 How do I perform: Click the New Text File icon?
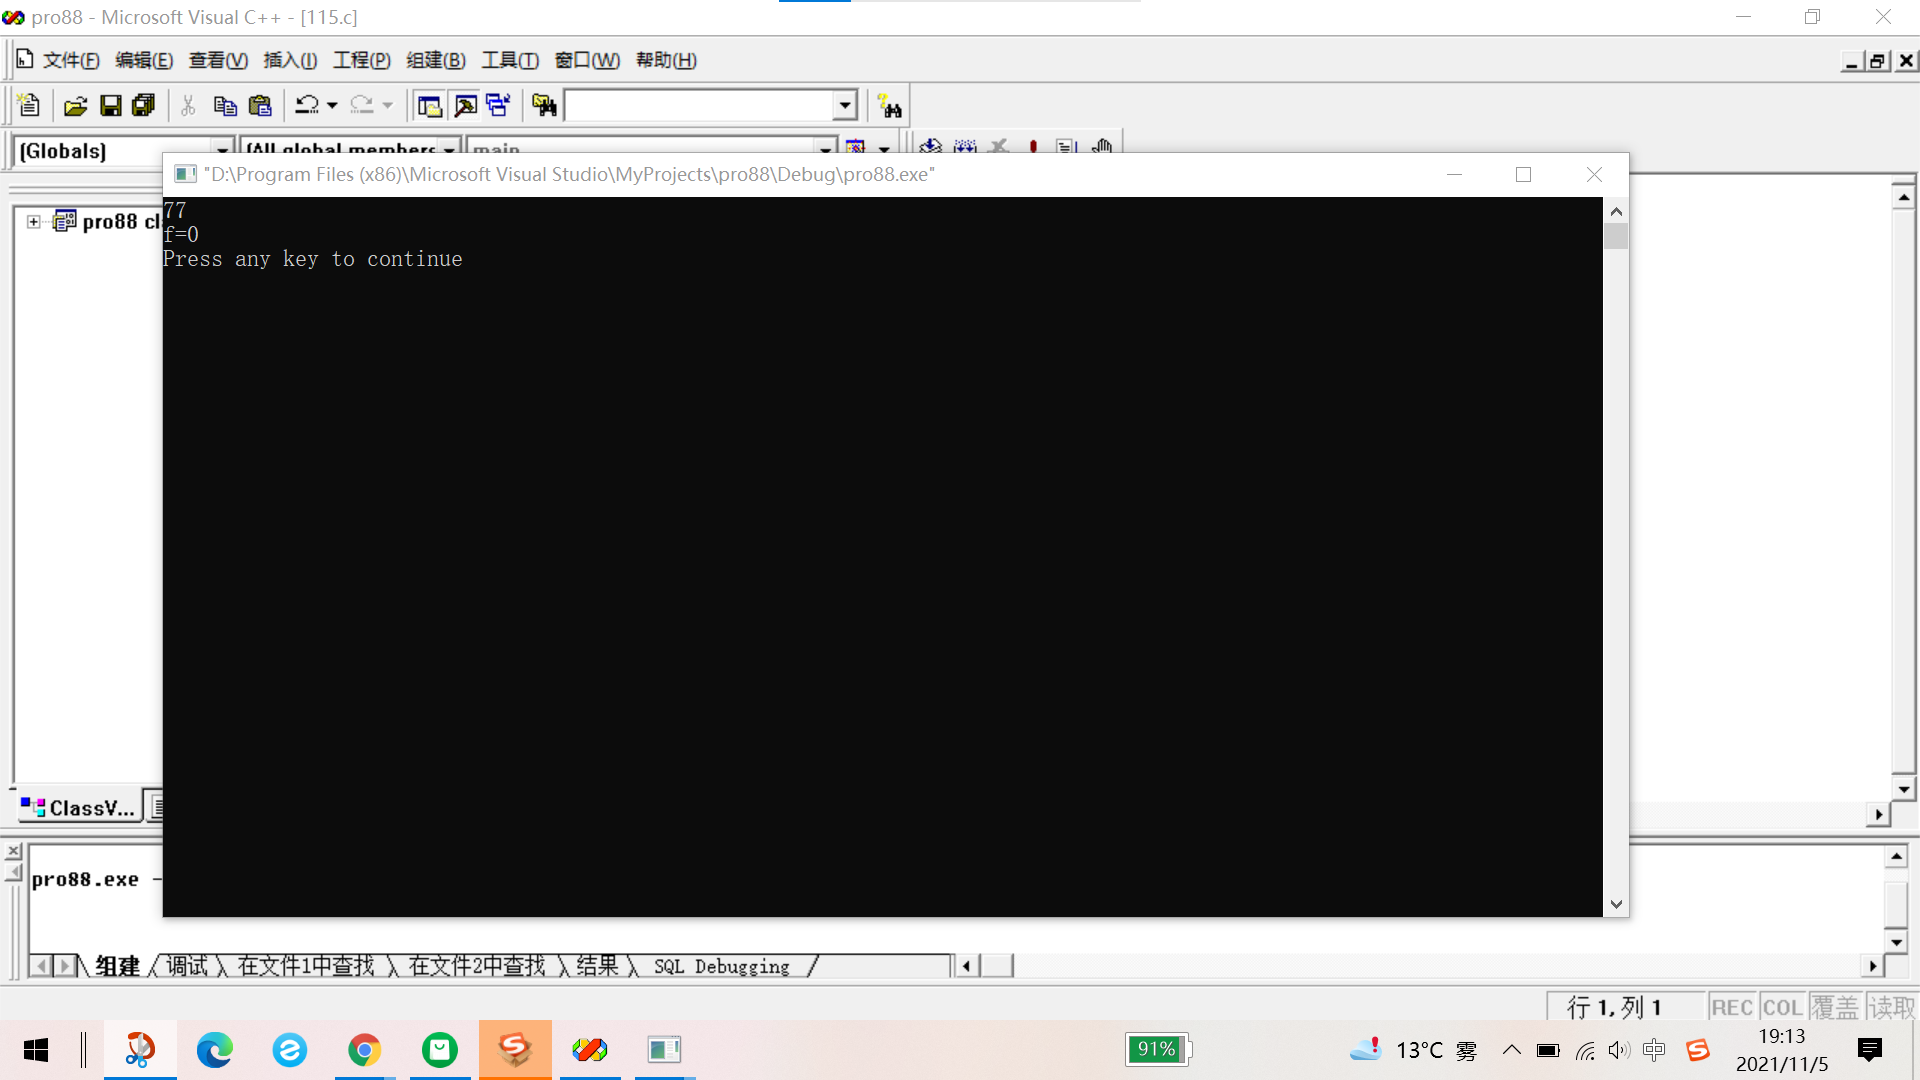[28, 105]
